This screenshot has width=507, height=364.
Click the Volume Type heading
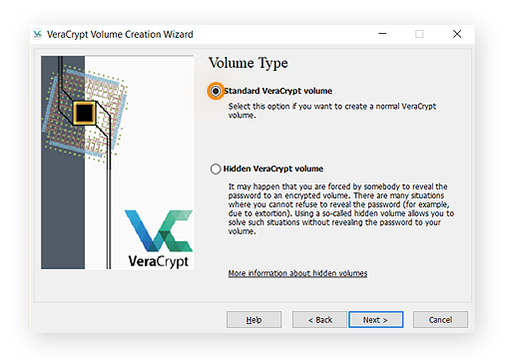[248, 63]
